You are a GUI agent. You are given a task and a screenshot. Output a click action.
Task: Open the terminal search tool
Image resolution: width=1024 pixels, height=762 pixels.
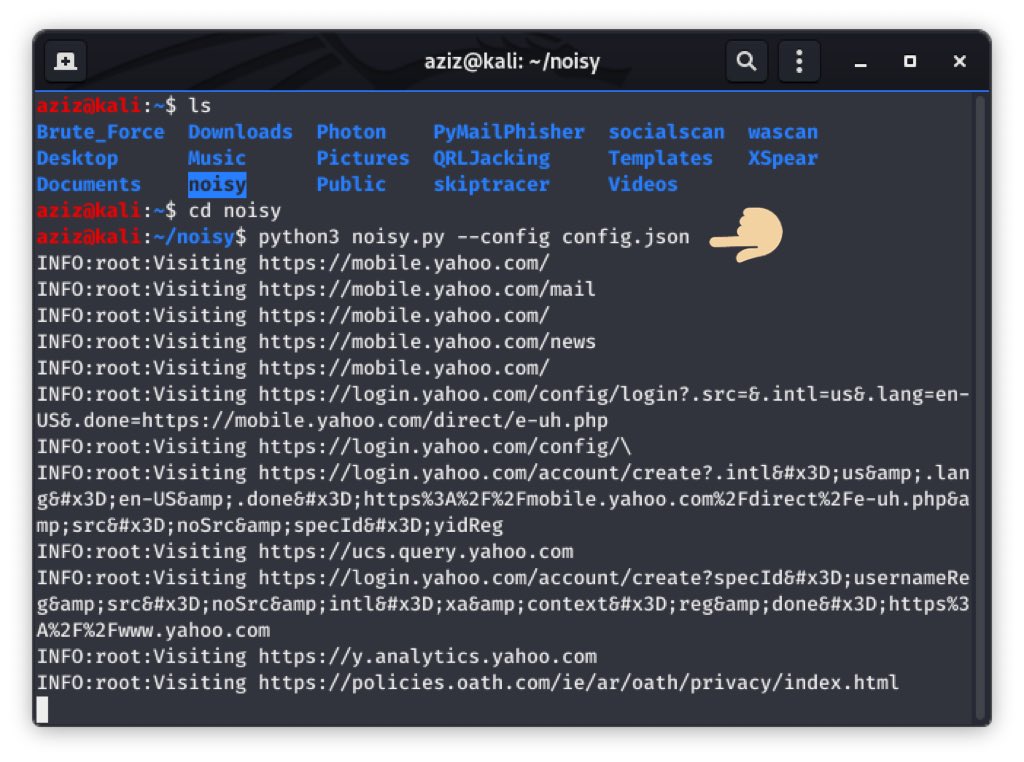746,61
